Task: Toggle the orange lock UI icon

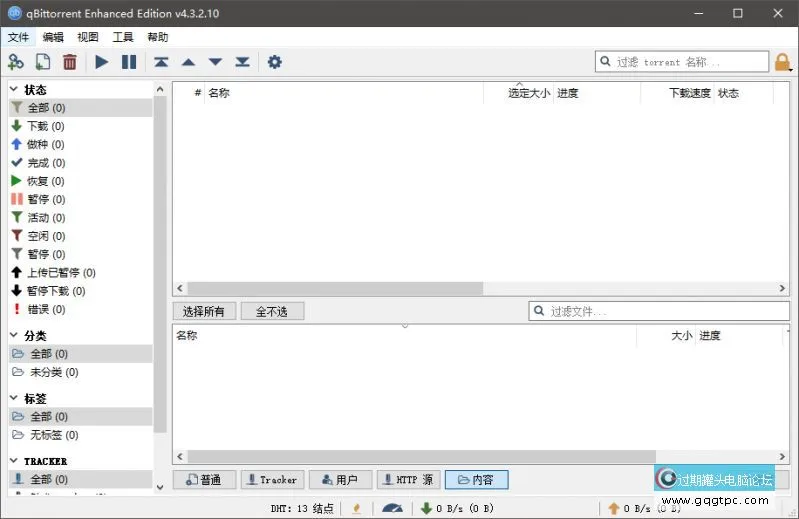Action: (x=783, y=62)
